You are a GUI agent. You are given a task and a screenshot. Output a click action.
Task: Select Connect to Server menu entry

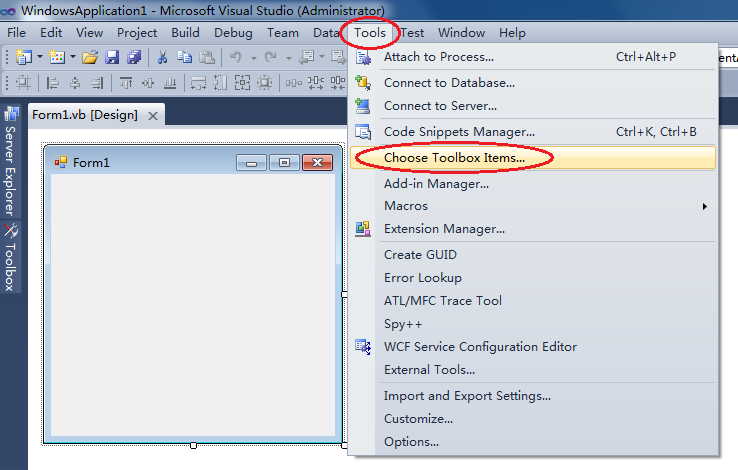coord(533,106)
